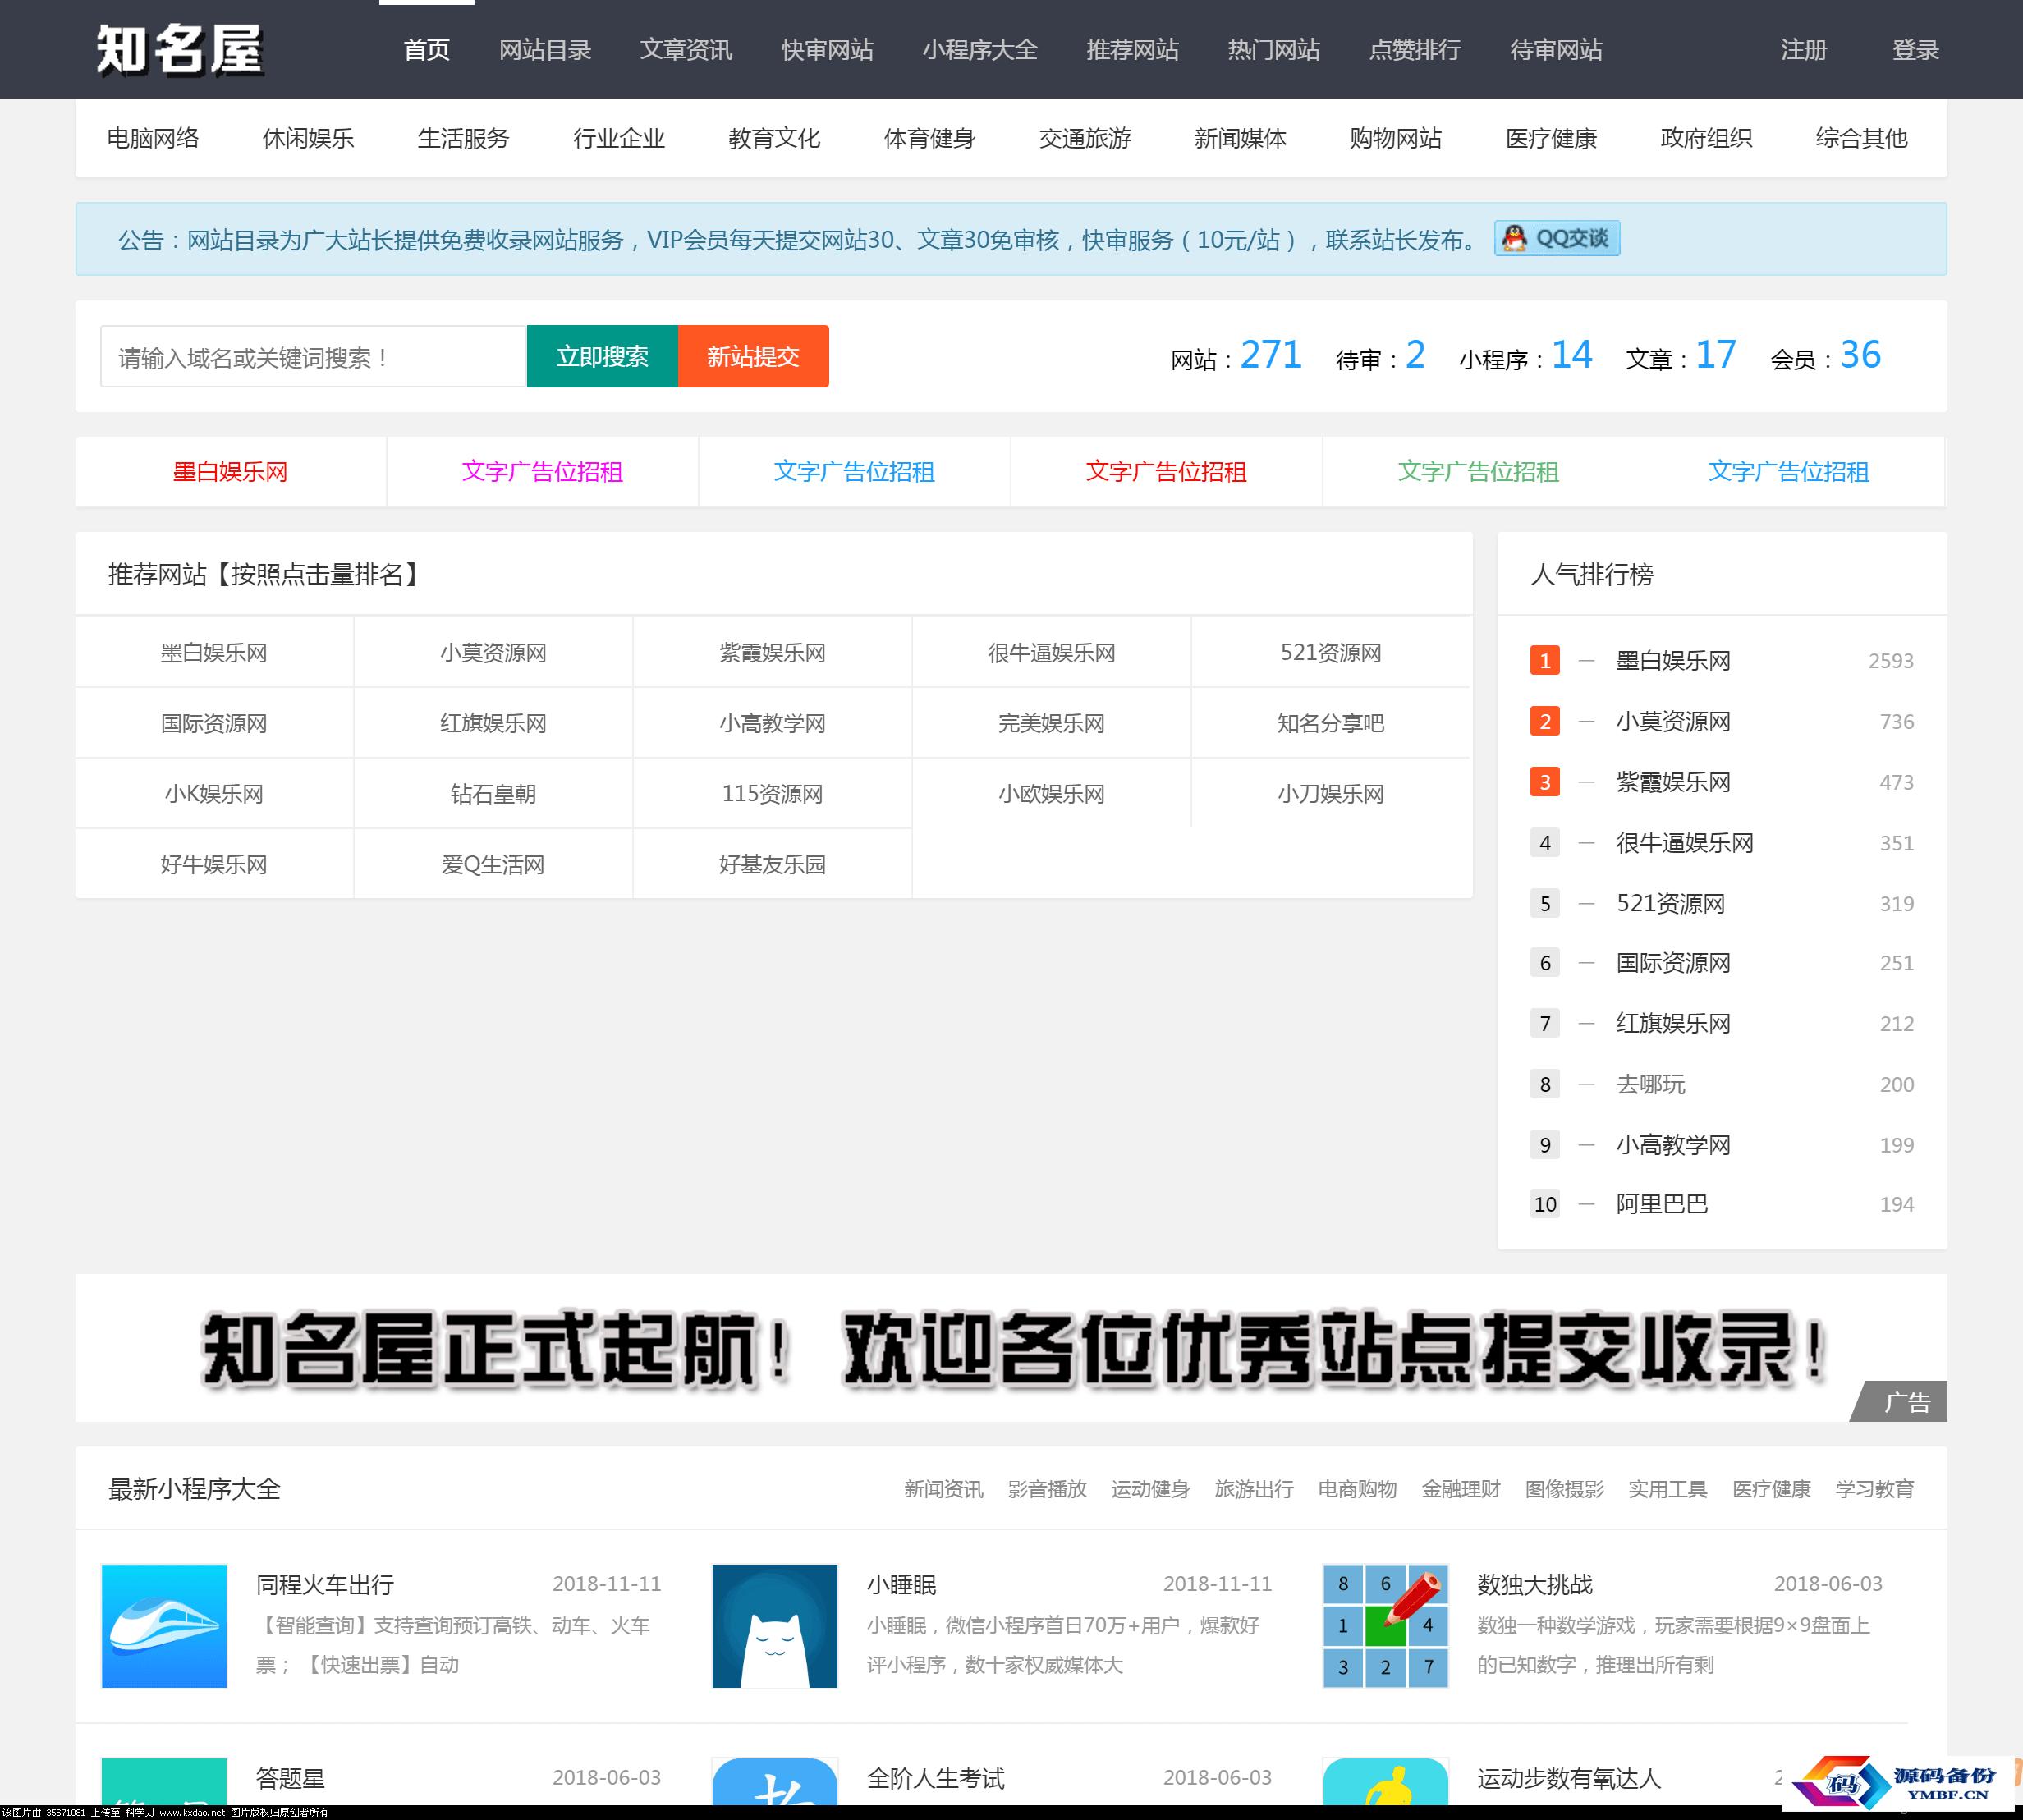Image resolution: width=2023 pixels, height=1820 pixels.
Task: Filter mini programs by 实用工具
Action: (x=1668, y=1489)
